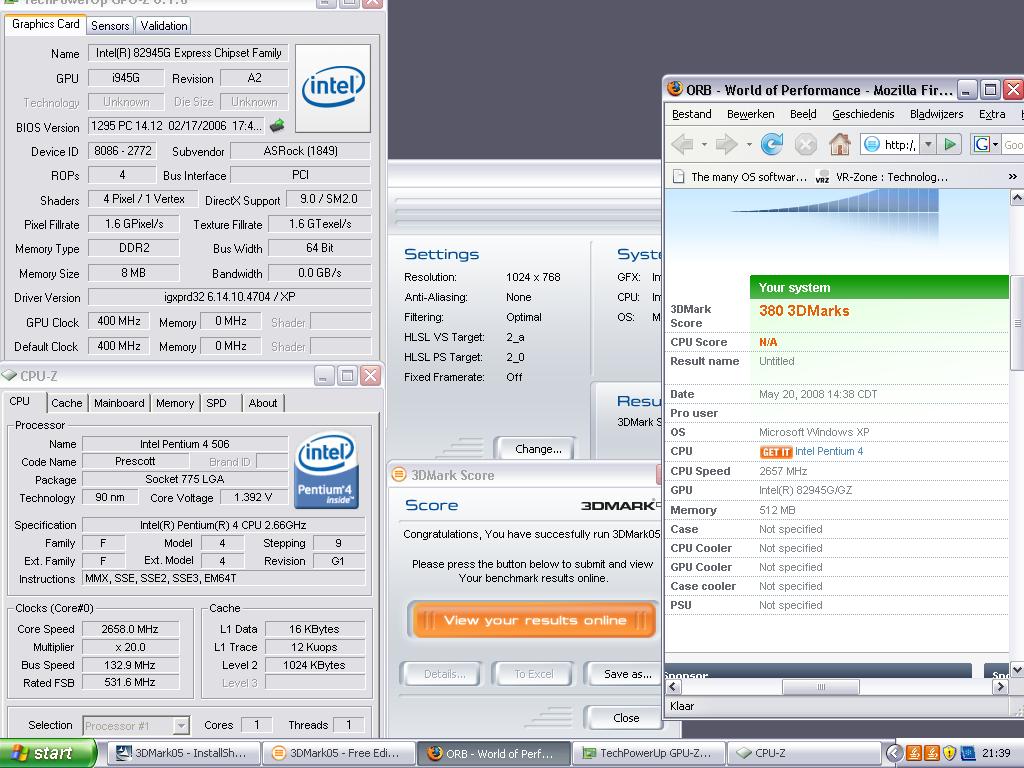Switch to TechPowerUp GPU-Z taskbar item

(x=648, y=753)
